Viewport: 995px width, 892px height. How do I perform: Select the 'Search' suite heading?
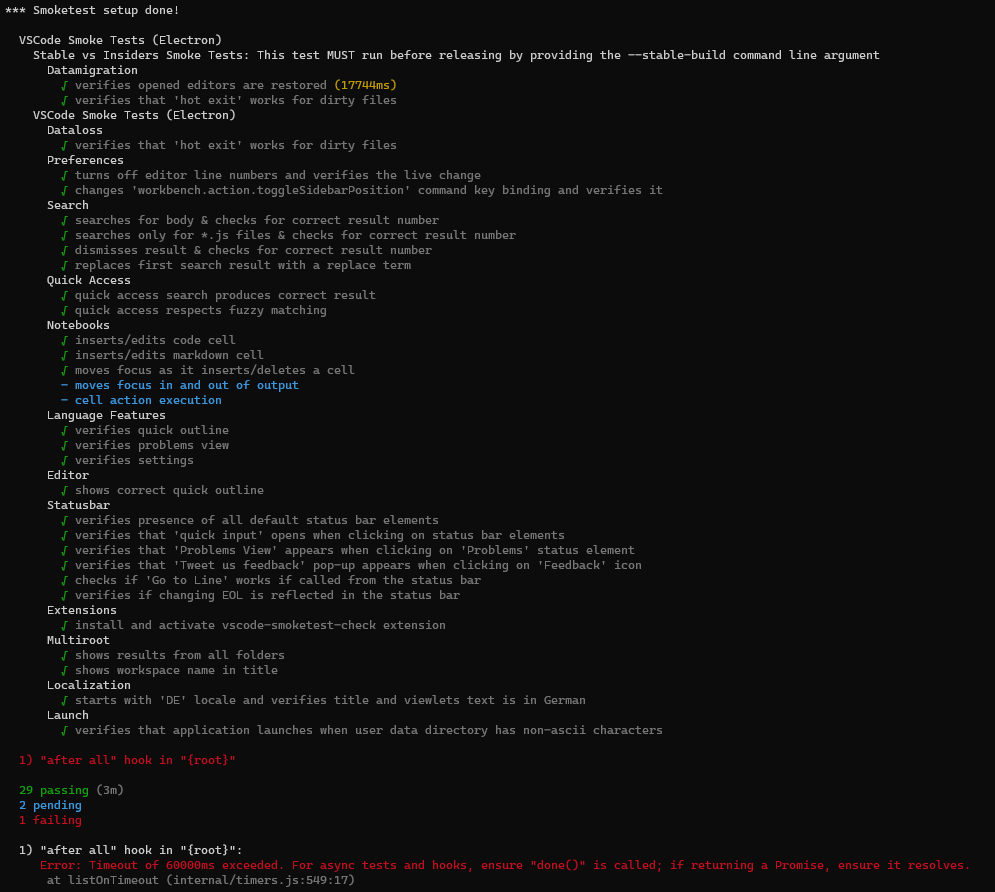(68, 206)
